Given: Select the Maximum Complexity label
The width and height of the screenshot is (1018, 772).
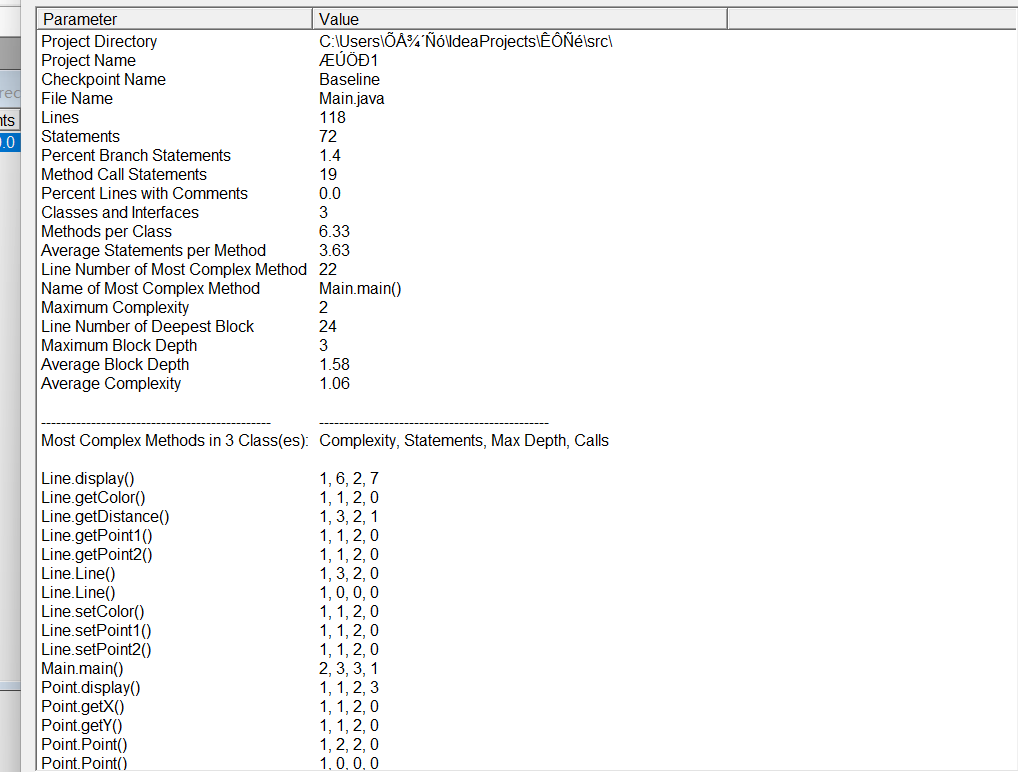Looking at the screenshot, I should (116, 307).
